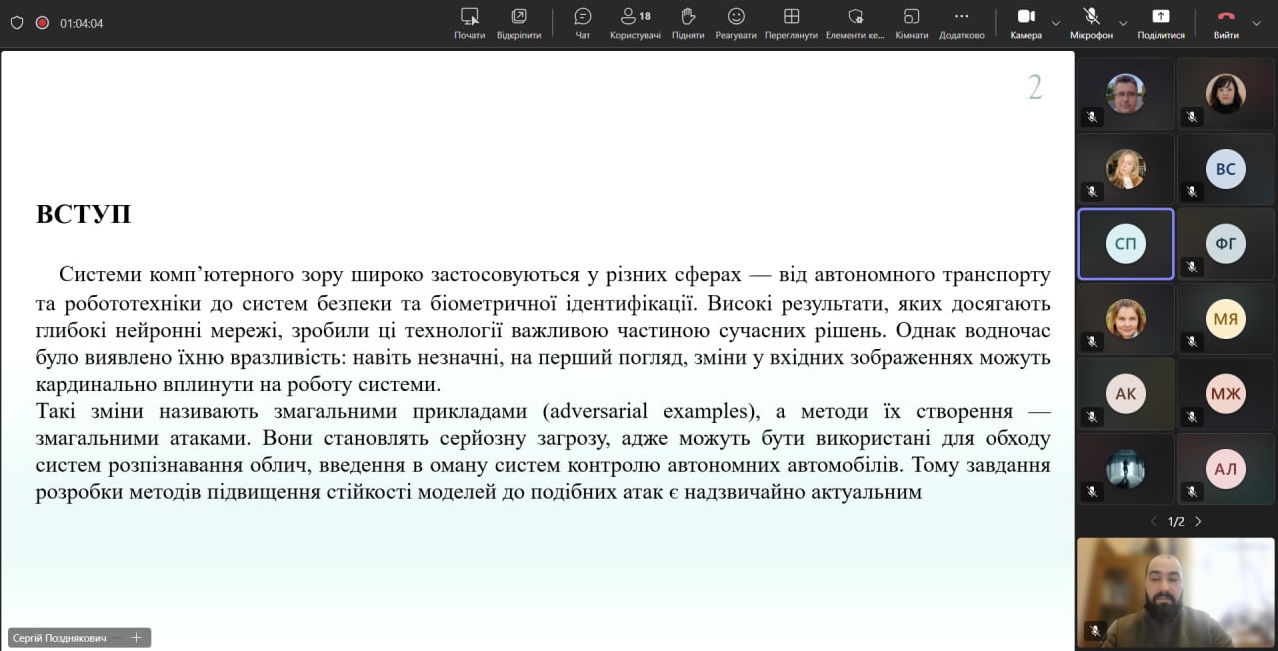Click the red recording indicator
The height and width of the screenshot is (651, 1278).
(x=42, y=23)
